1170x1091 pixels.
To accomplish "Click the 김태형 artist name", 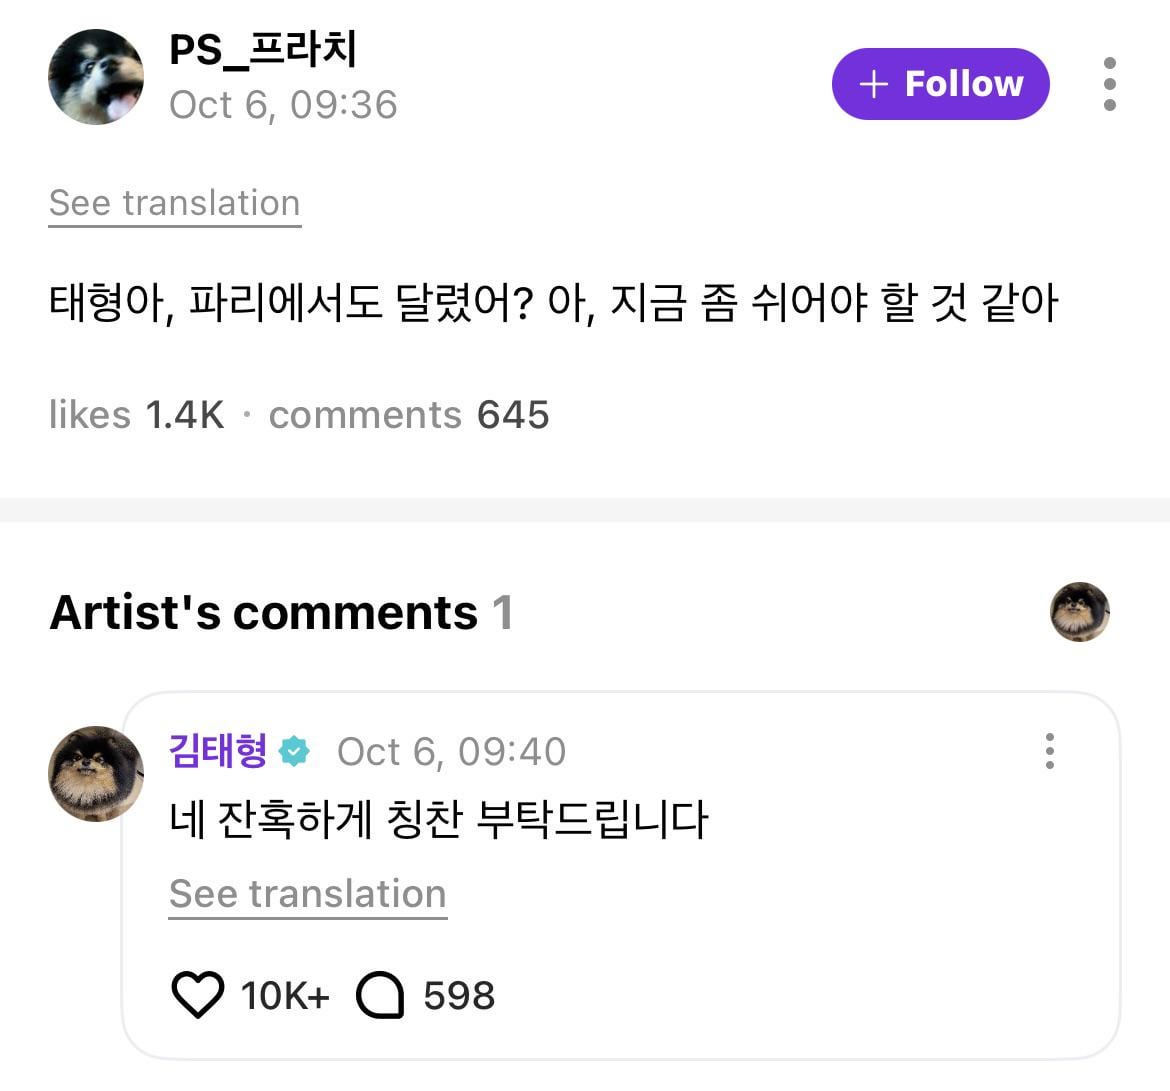I will click(x=219, y=750).
